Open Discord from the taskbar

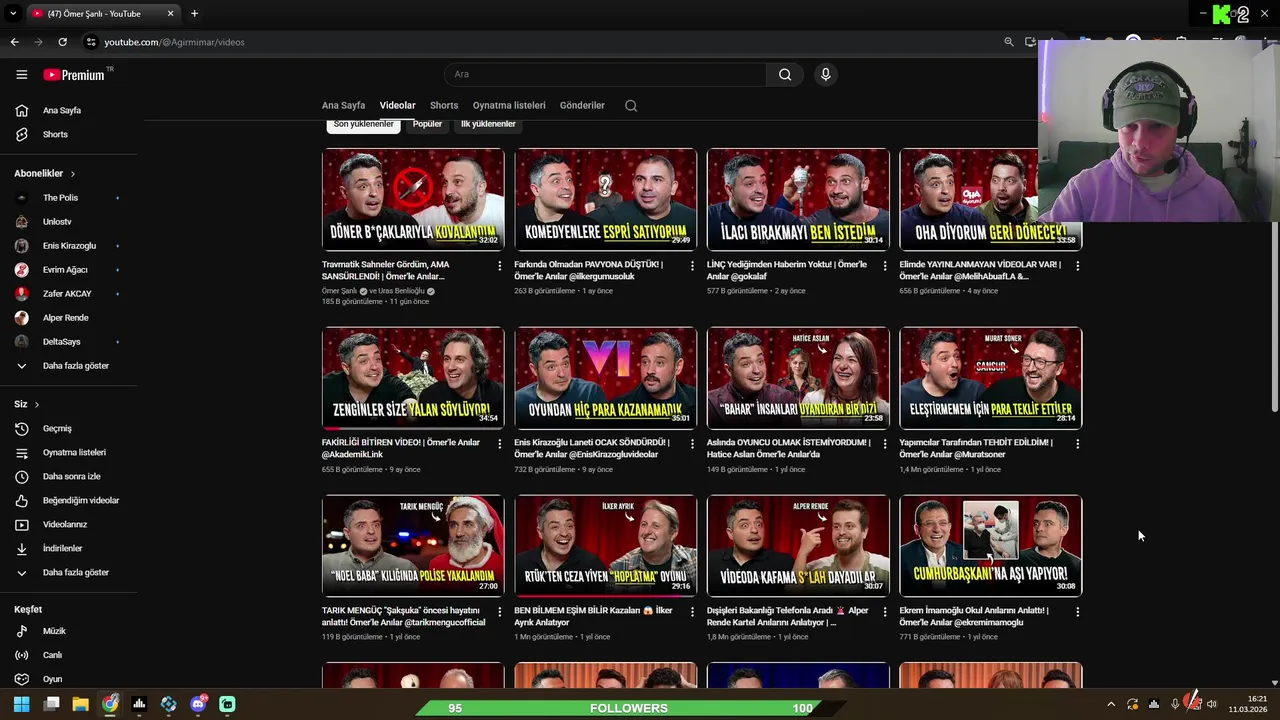tap(198, 704)
